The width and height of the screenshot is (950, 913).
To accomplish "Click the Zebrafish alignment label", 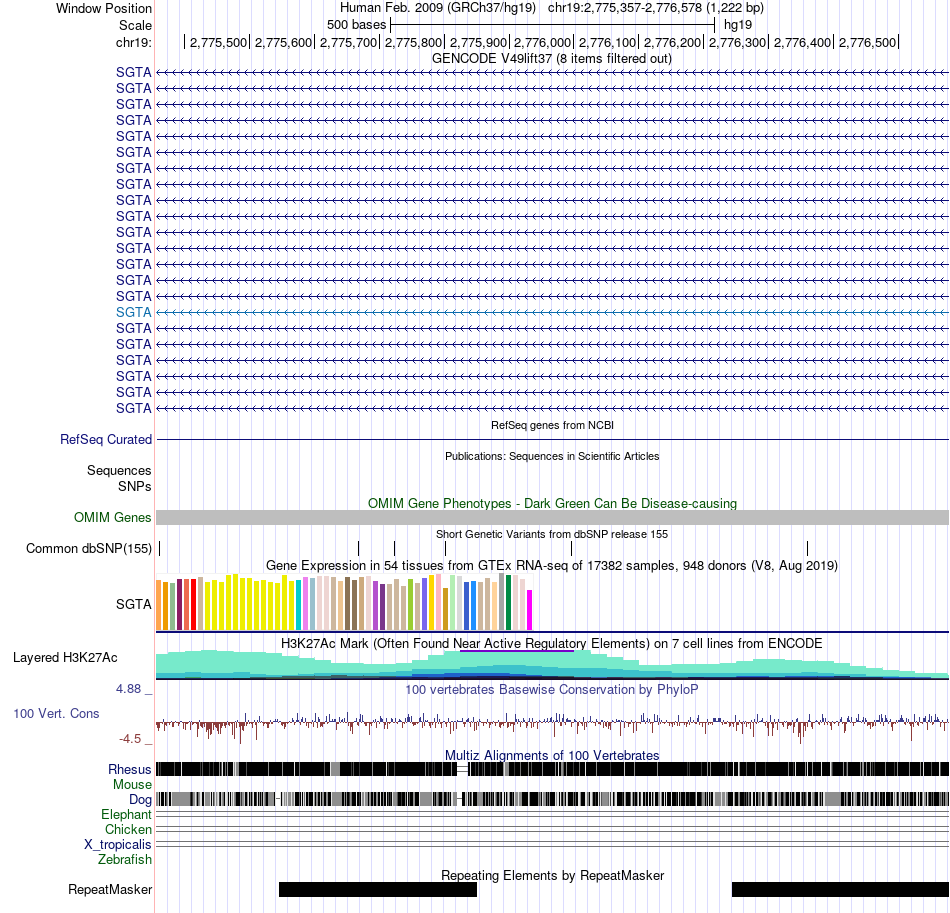I will pyautogui.click(x=125, y=859).
